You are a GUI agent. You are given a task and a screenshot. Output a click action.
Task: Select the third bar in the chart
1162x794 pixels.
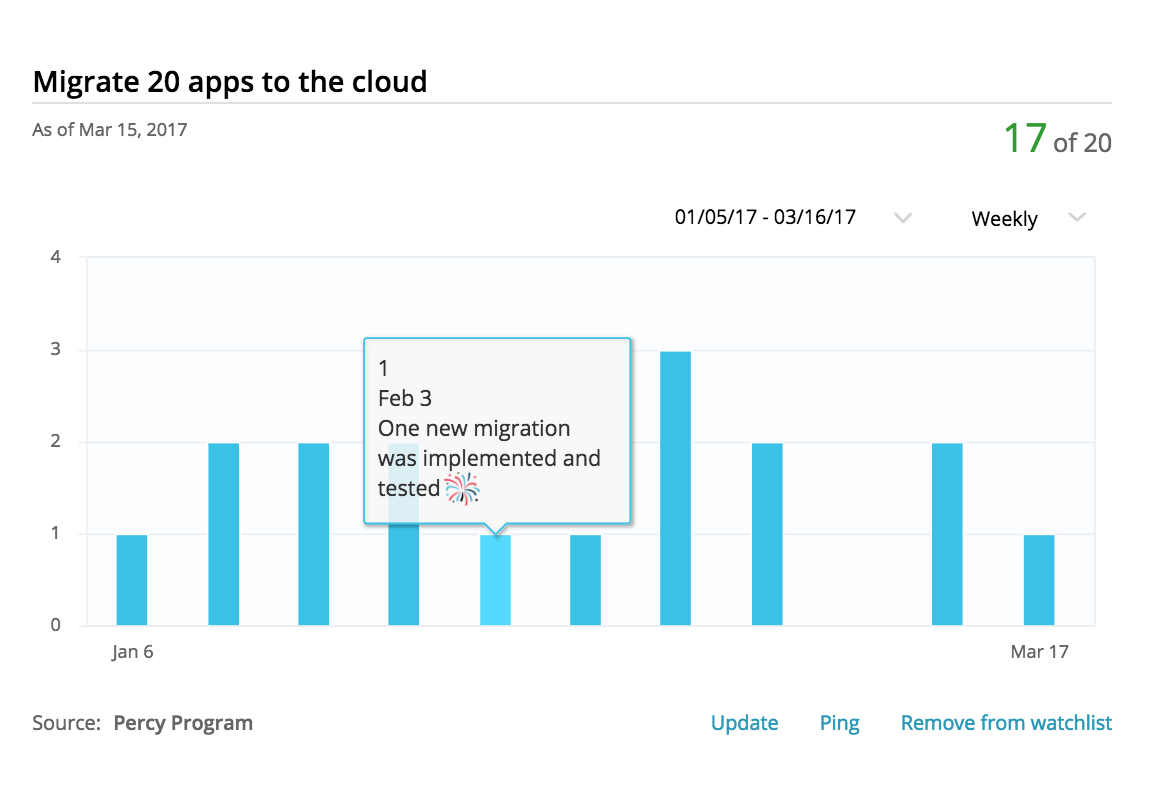(x=314, y=534)
